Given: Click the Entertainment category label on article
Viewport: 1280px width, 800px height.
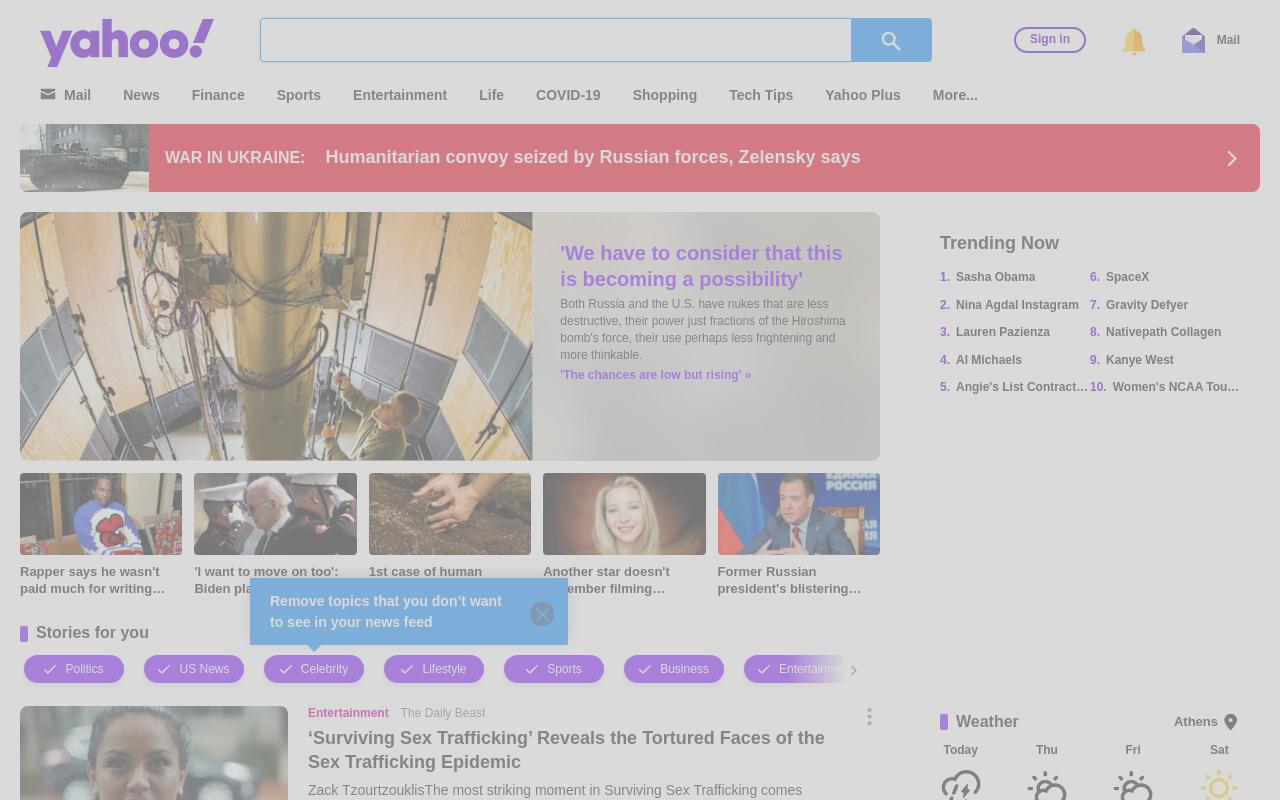Looking at the screenshot, I should tap(348, 713).
